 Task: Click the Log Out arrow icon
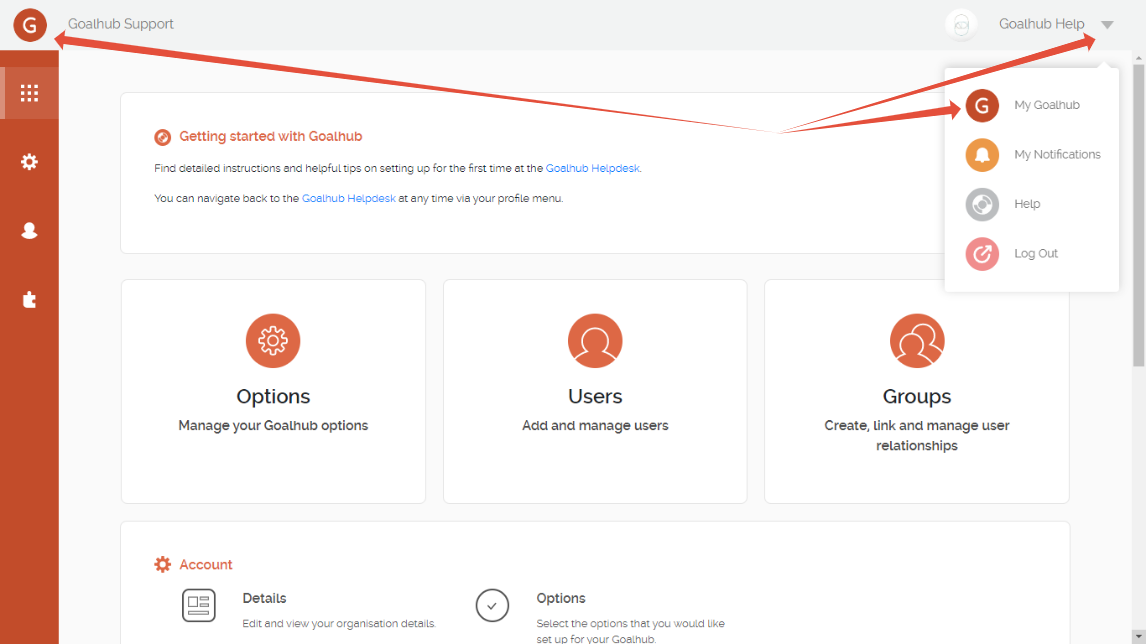(x=982, y=254)
